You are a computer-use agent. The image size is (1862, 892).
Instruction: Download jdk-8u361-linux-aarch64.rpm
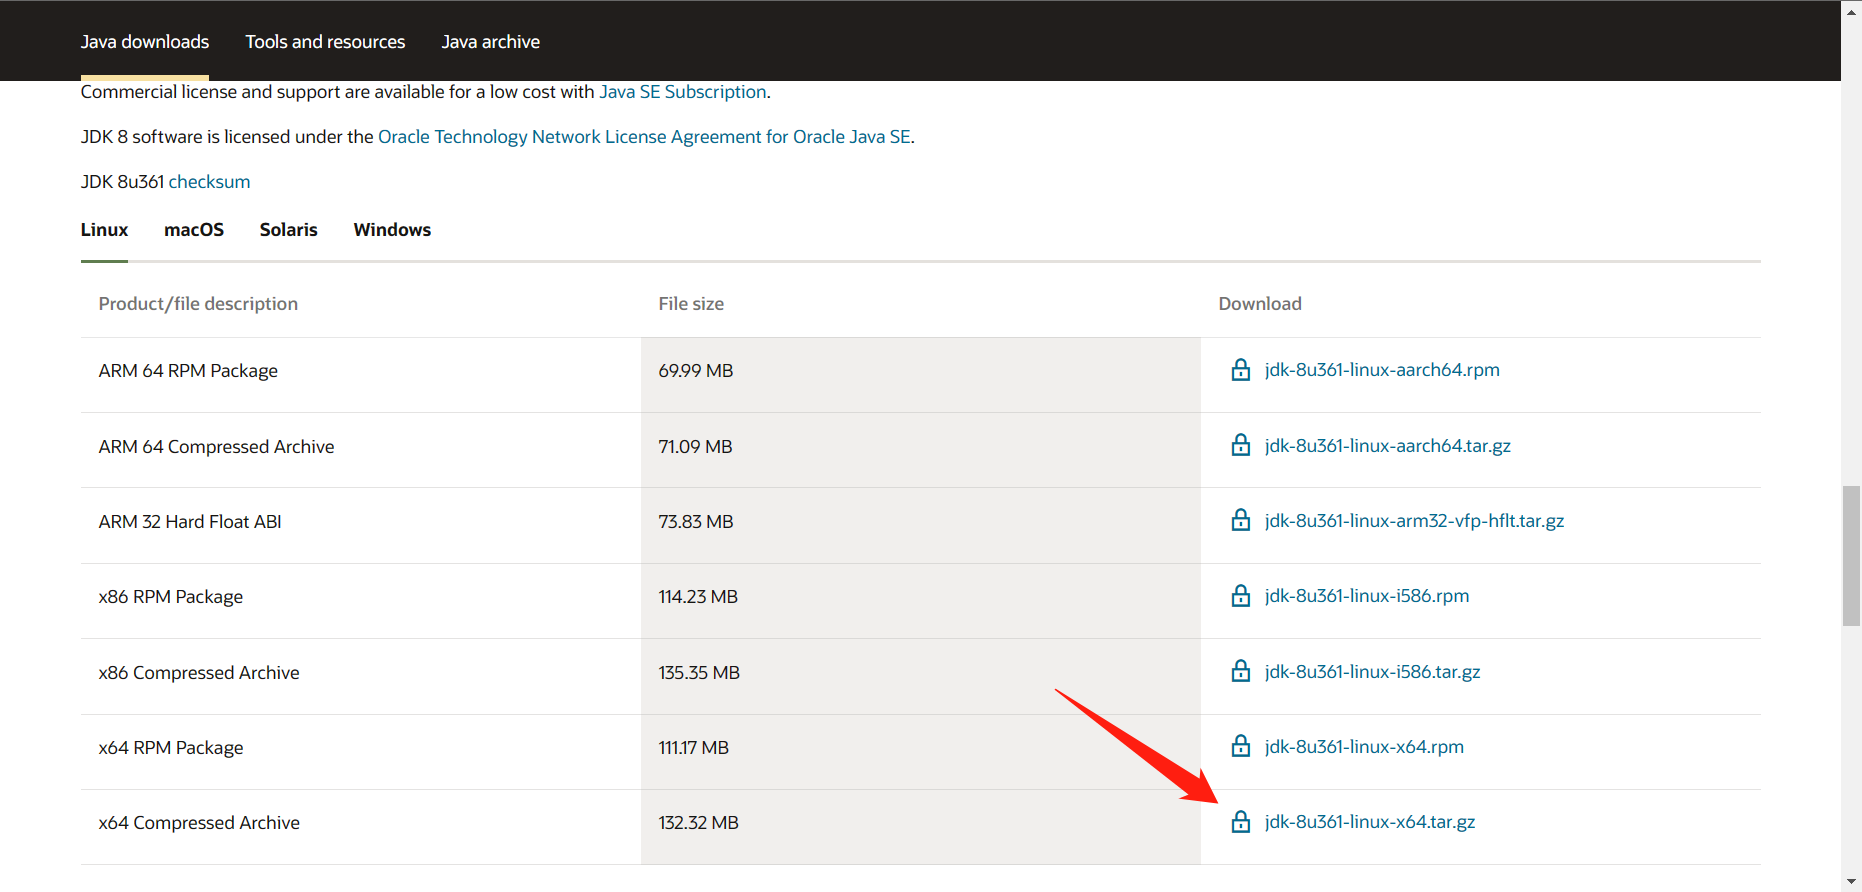pyautogui.click(x=1382, y=370)
